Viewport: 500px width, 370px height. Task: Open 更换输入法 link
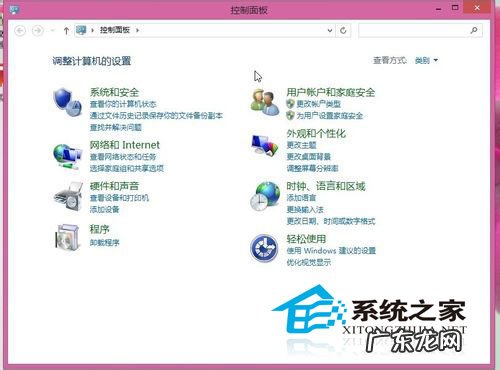[305, 210]
